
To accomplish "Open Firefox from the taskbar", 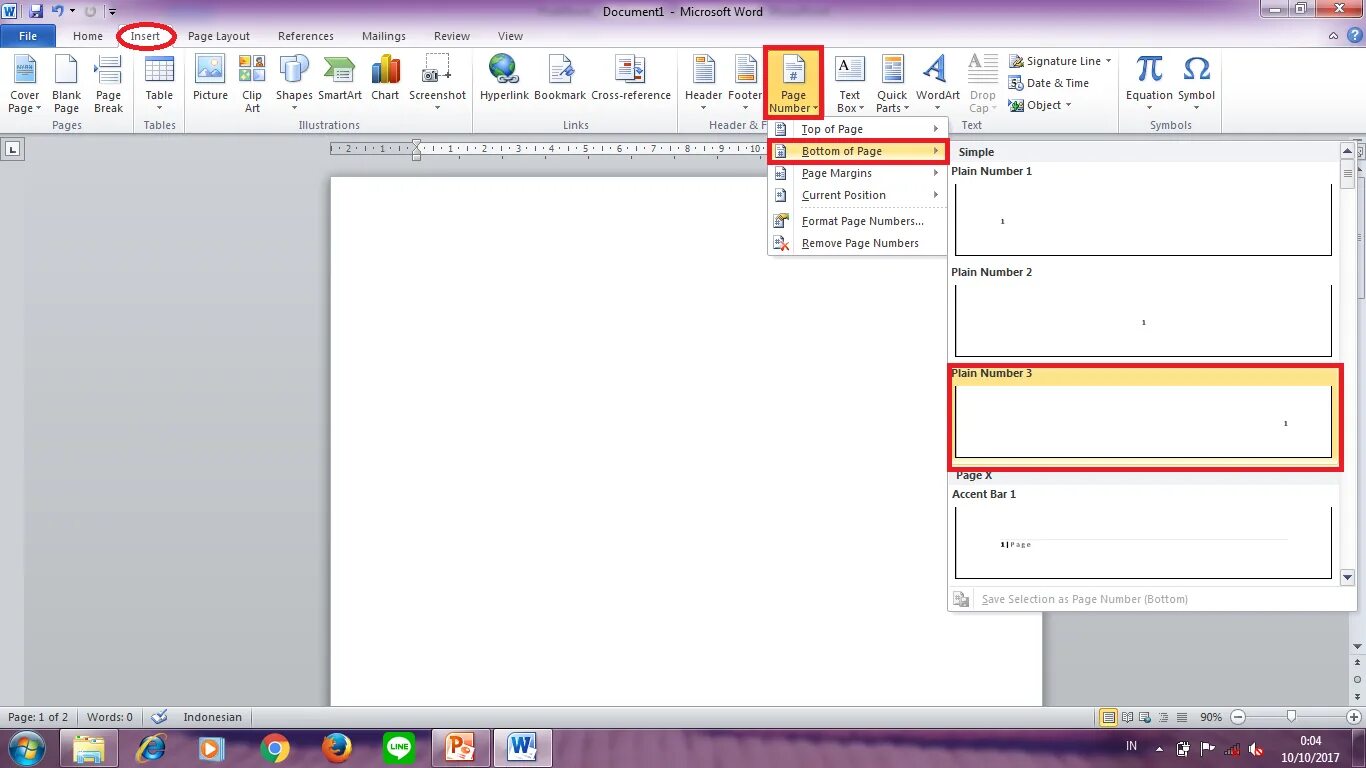I will (337, 748).
